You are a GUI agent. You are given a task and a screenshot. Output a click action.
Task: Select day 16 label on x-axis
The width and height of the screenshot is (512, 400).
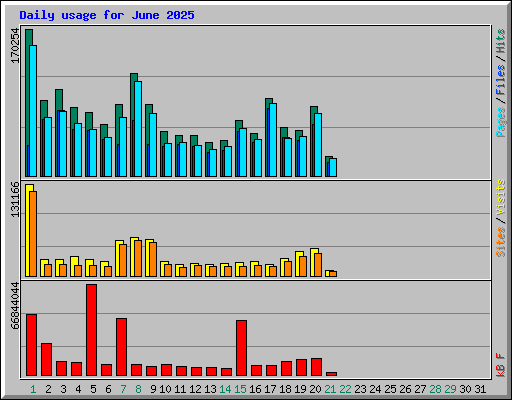tap(255, 389)
